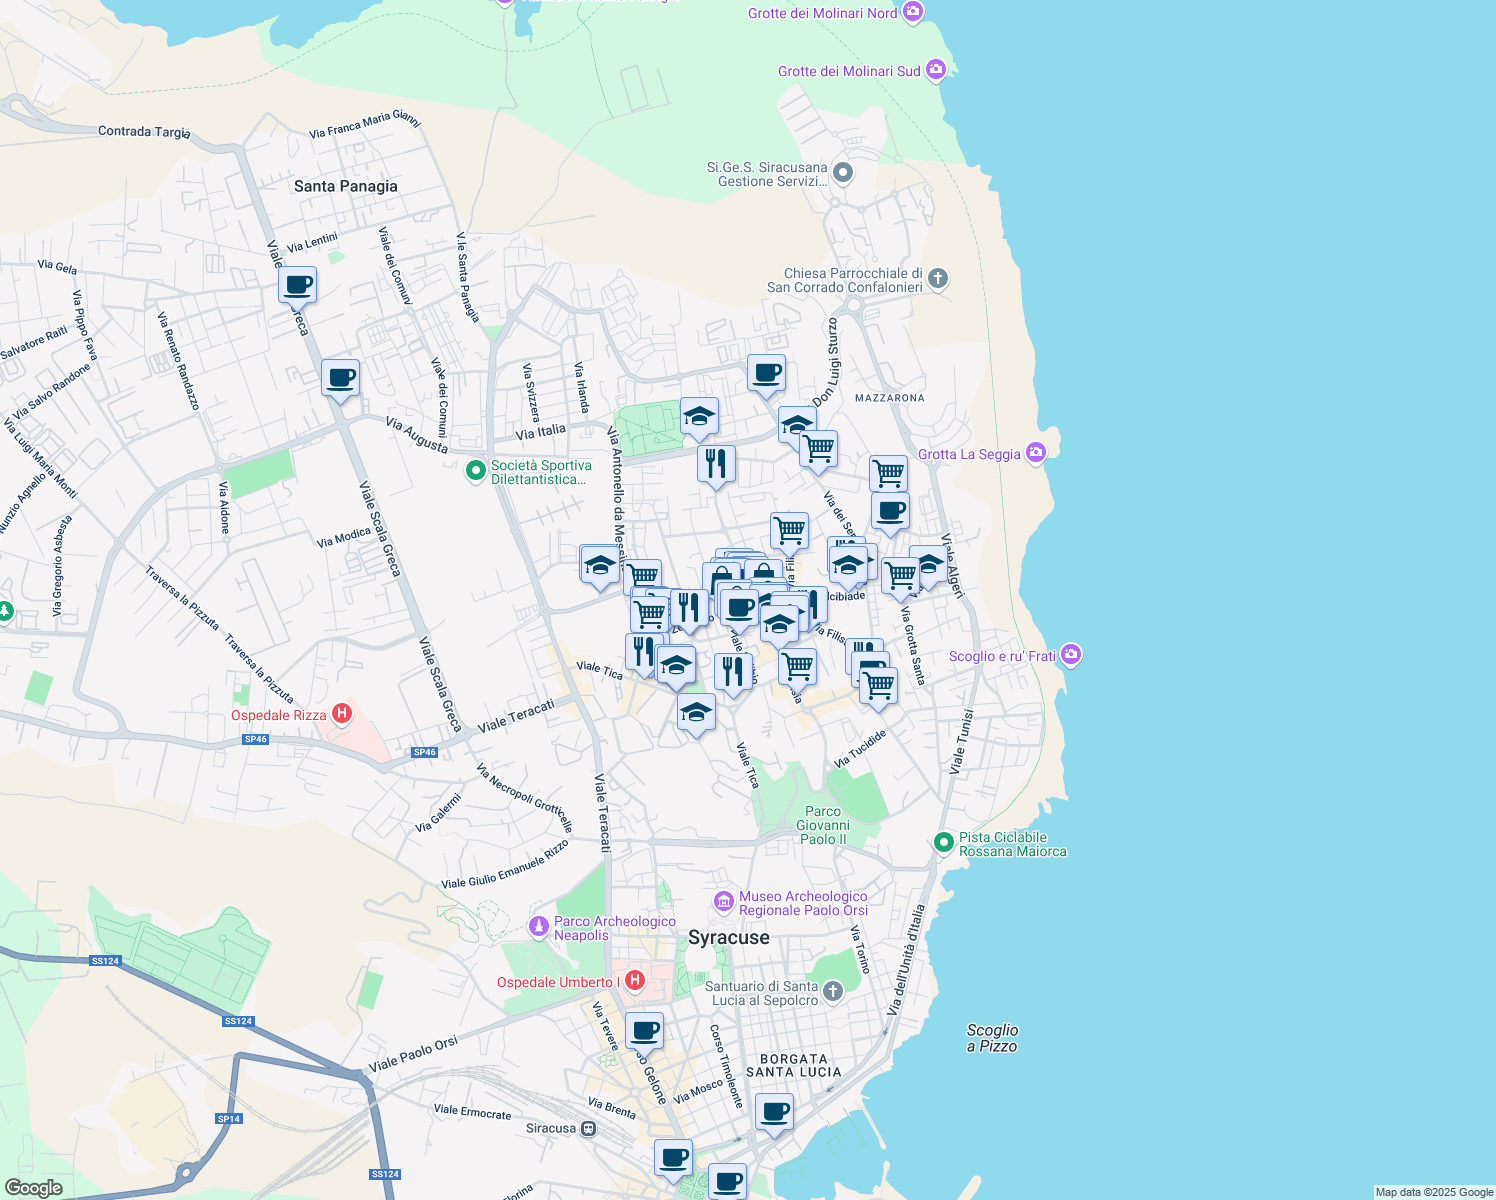Open the cafe marker near Don Luigi Sturzo
The width and height of the screenshot is (1496, 1200).
coord(766,374)
